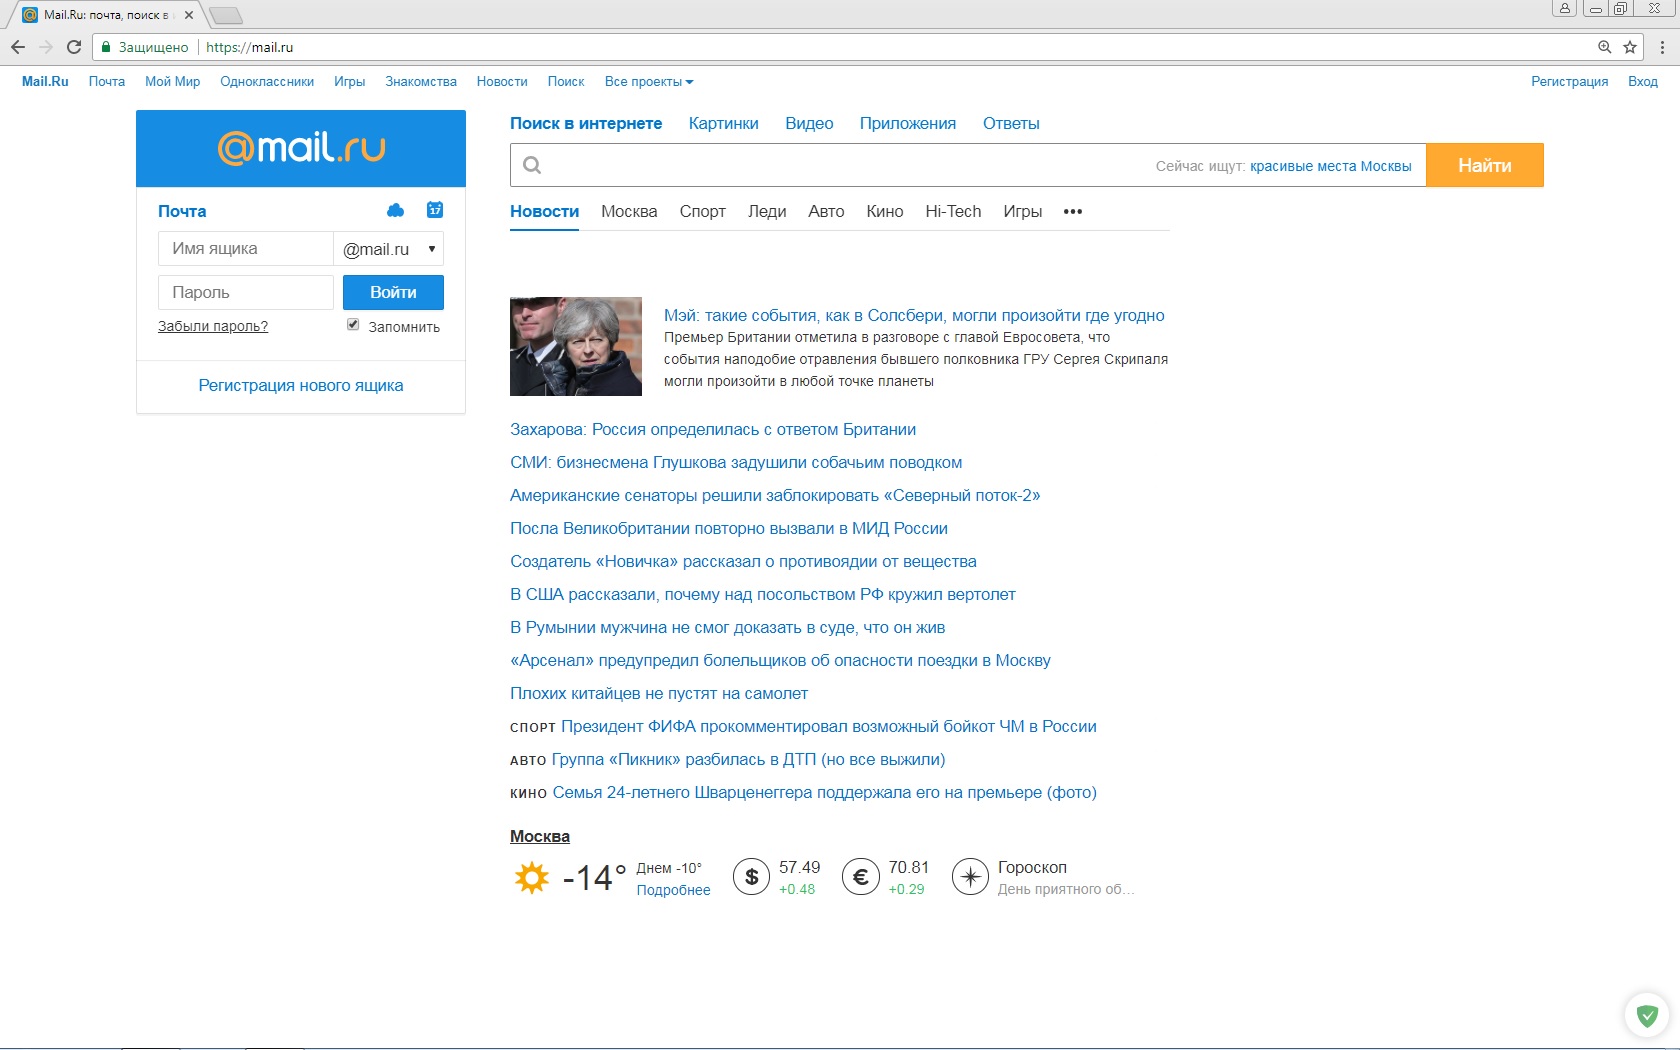Click the Войти login button
Image resolution: width=1680 pixels, height=1050 pixels.
(x=393, y=292)
